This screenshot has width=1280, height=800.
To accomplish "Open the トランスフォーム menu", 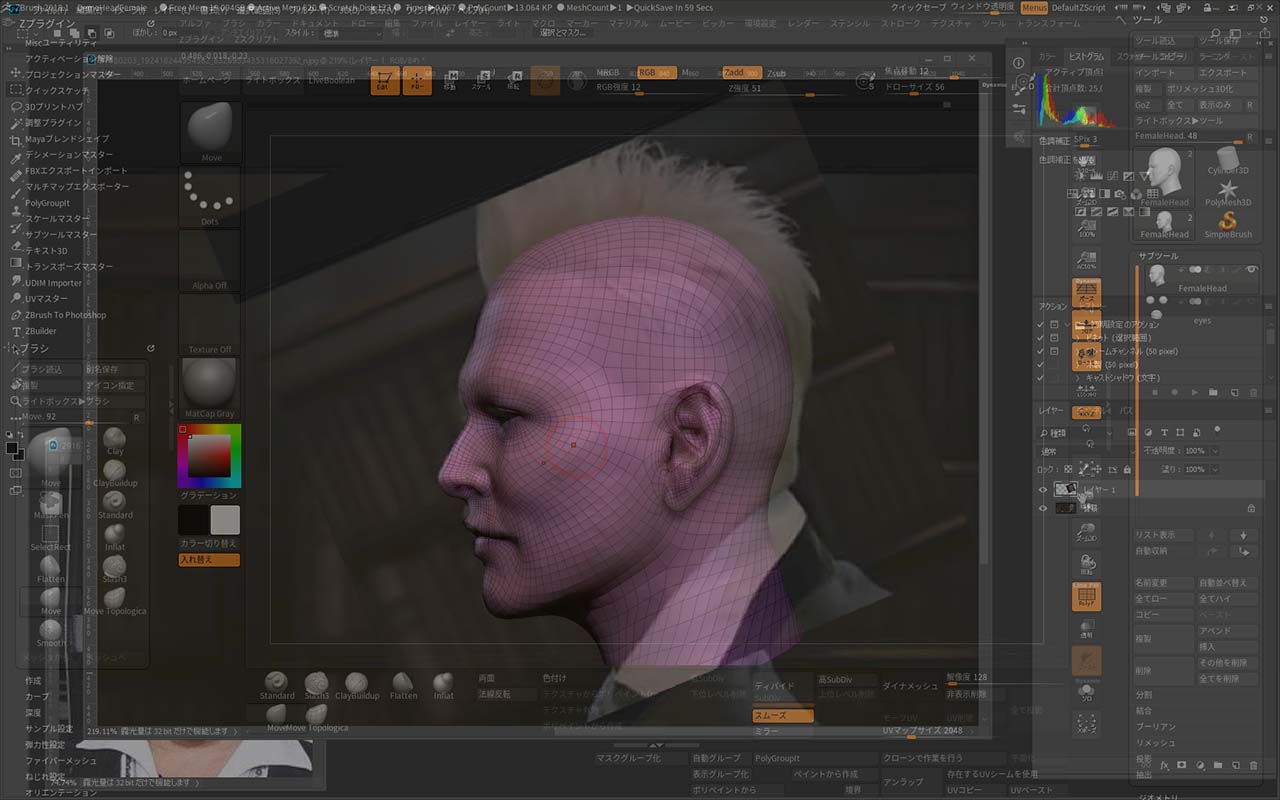I will 1048,23.
